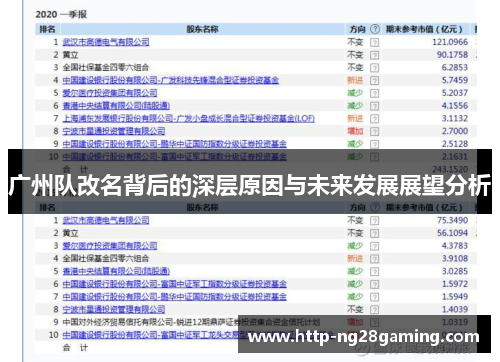Click the help icon in the 4.3783 row
The image size is (500, 362).
375,246
